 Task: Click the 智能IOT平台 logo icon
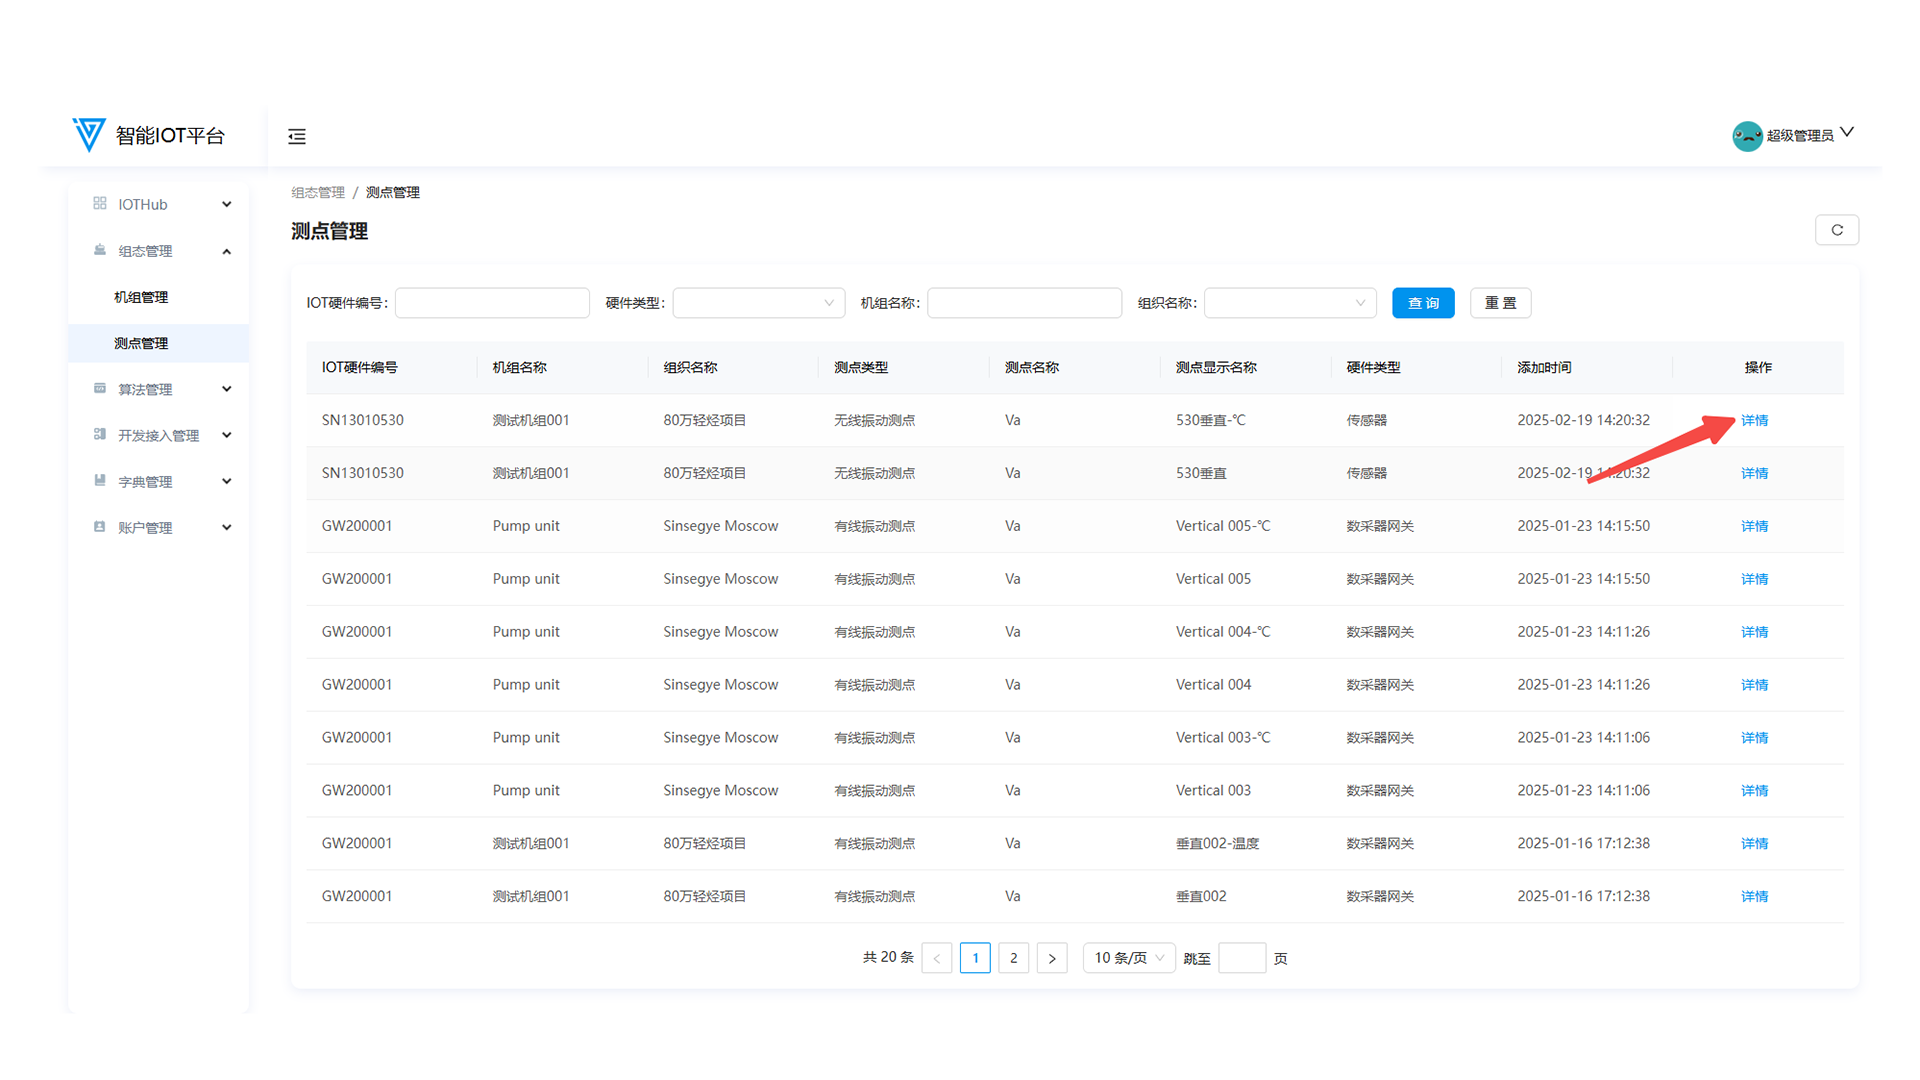(x=89, y=134)
